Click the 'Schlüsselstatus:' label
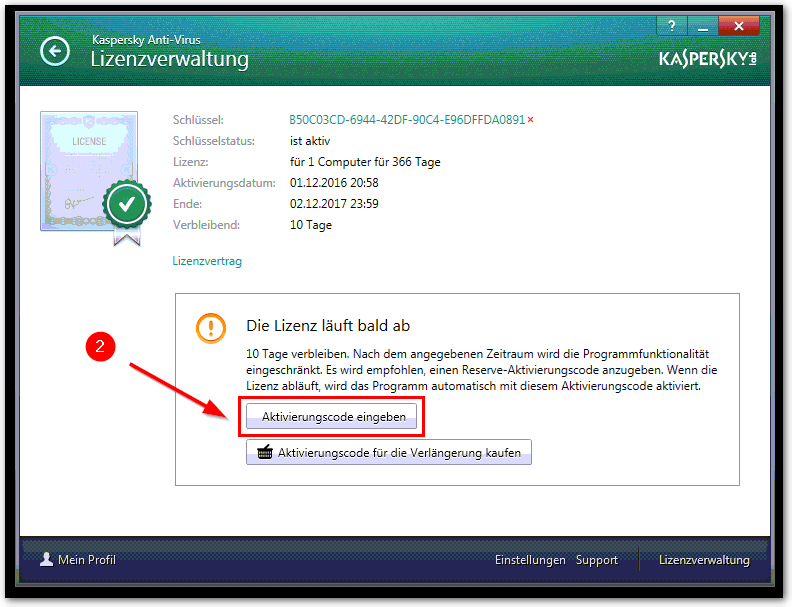The height and width of the screenshot is (607, 792). click(x=214, y=141)
